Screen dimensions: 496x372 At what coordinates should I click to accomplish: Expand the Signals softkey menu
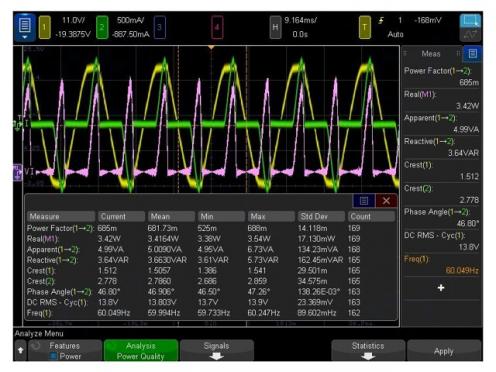(217, 351)
